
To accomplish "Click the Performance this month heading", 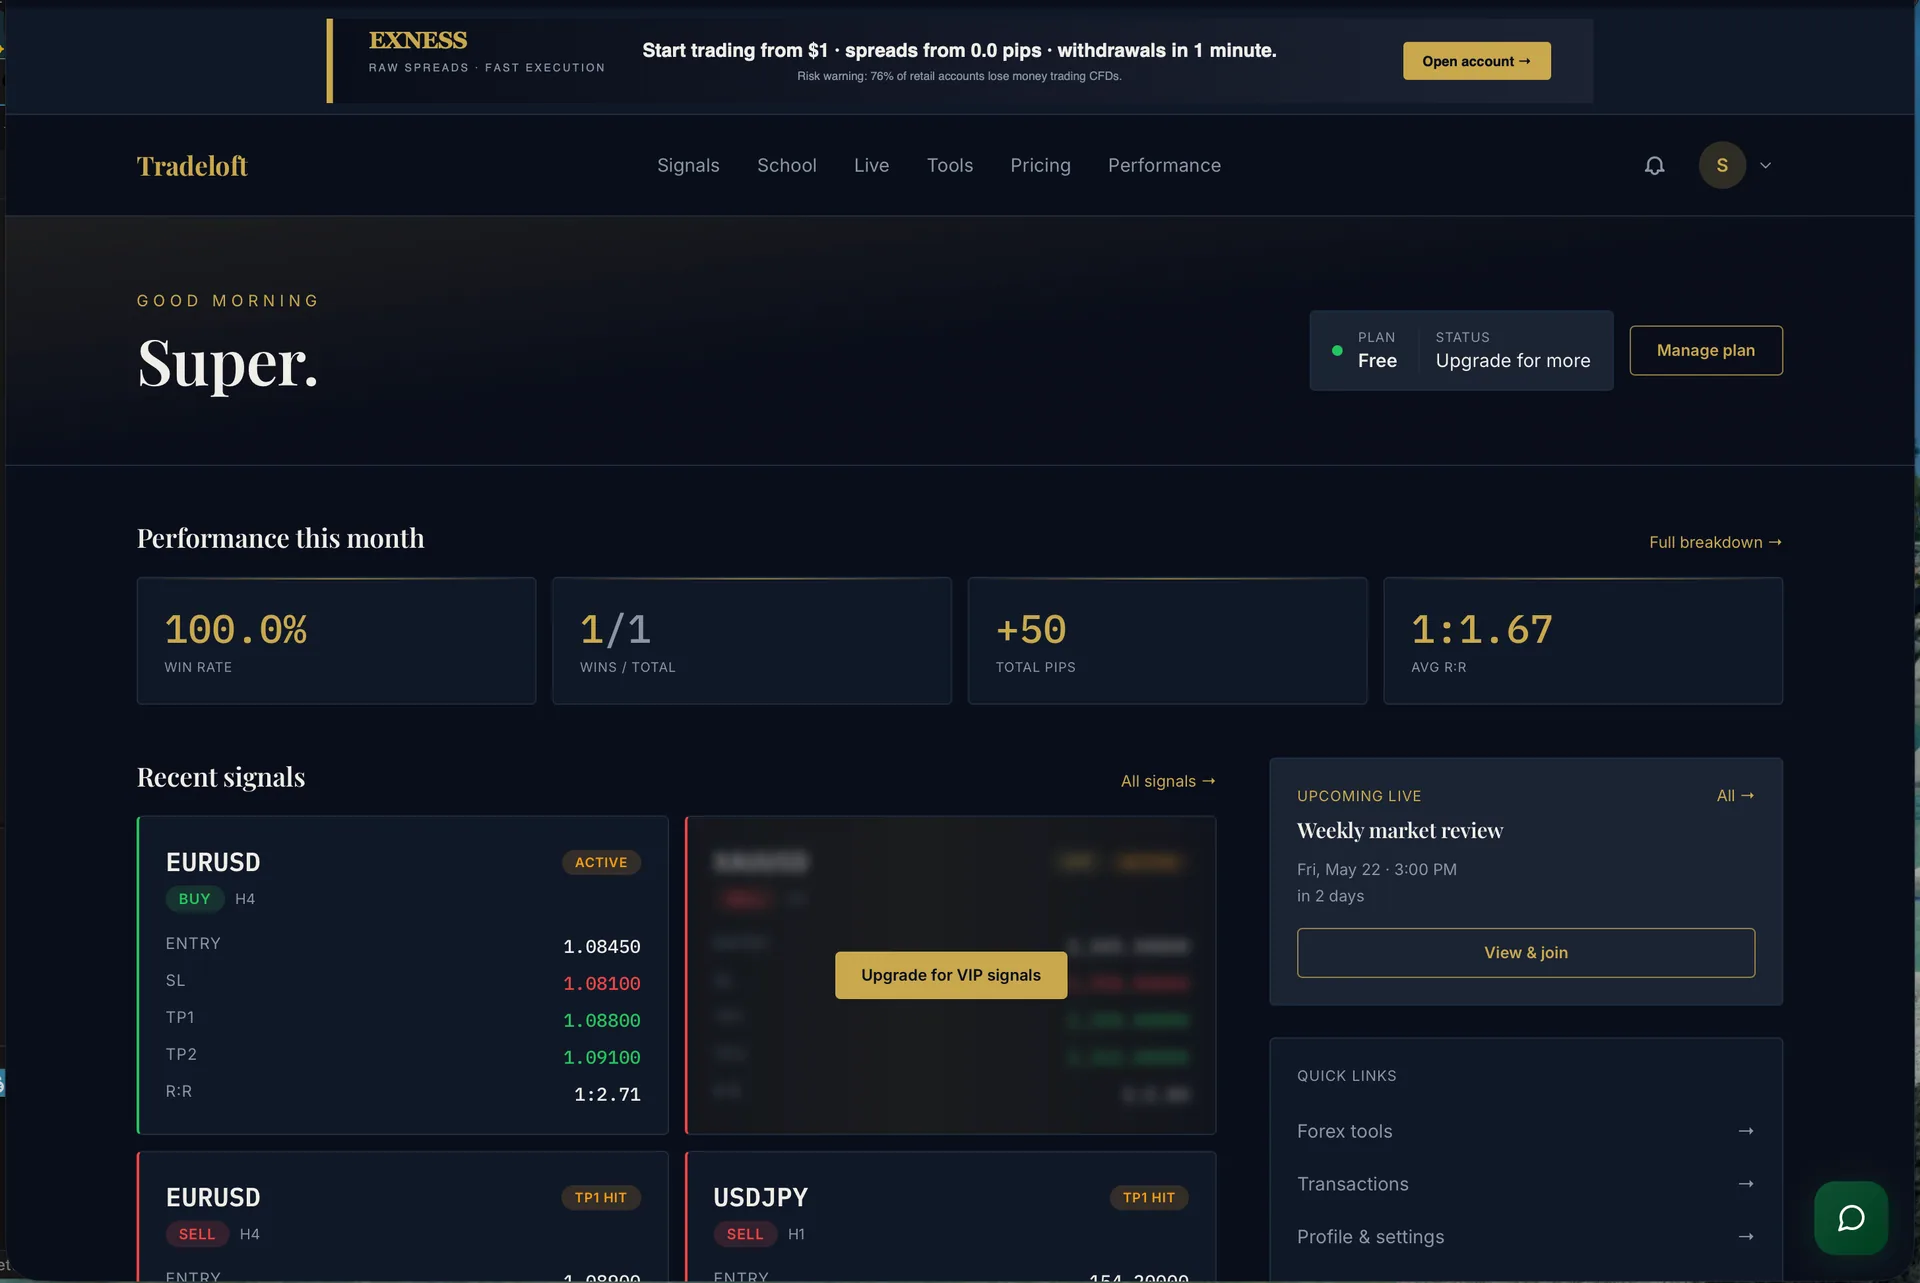I will click(x=281, y=539).
